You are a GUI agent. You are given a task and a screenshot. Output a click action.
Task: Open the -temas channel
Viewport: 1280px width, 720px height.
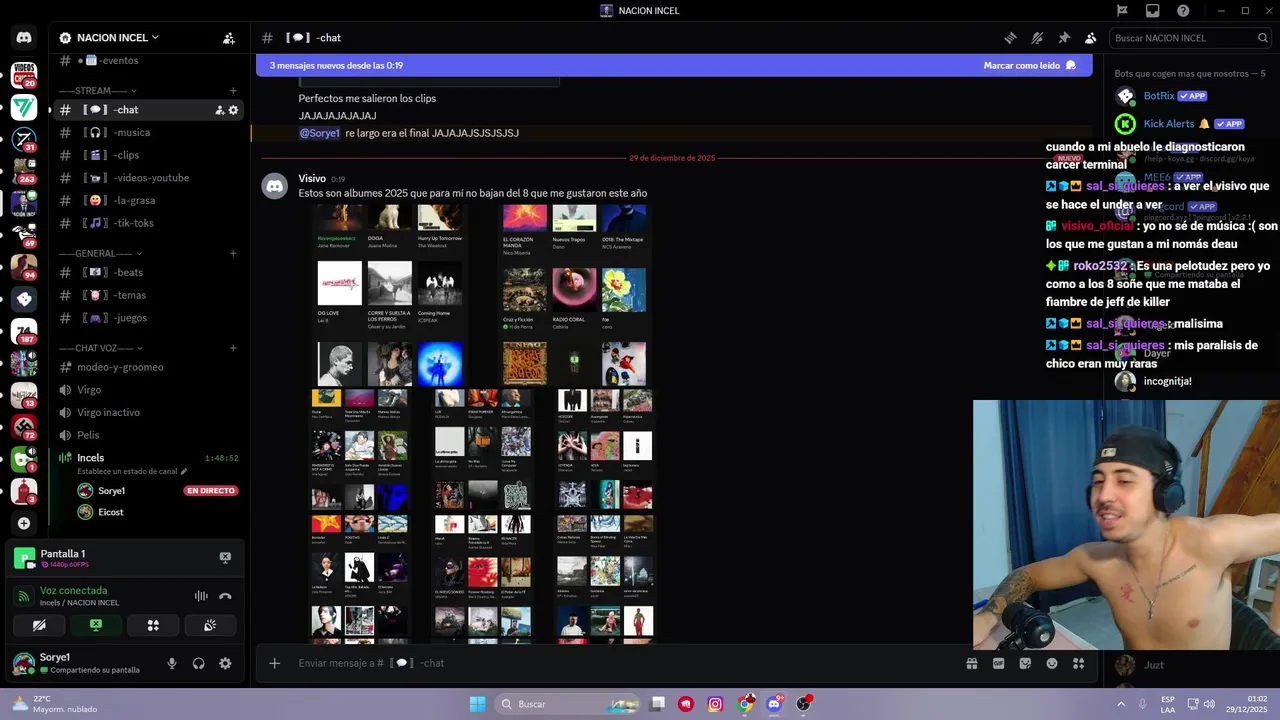[146, 295]
